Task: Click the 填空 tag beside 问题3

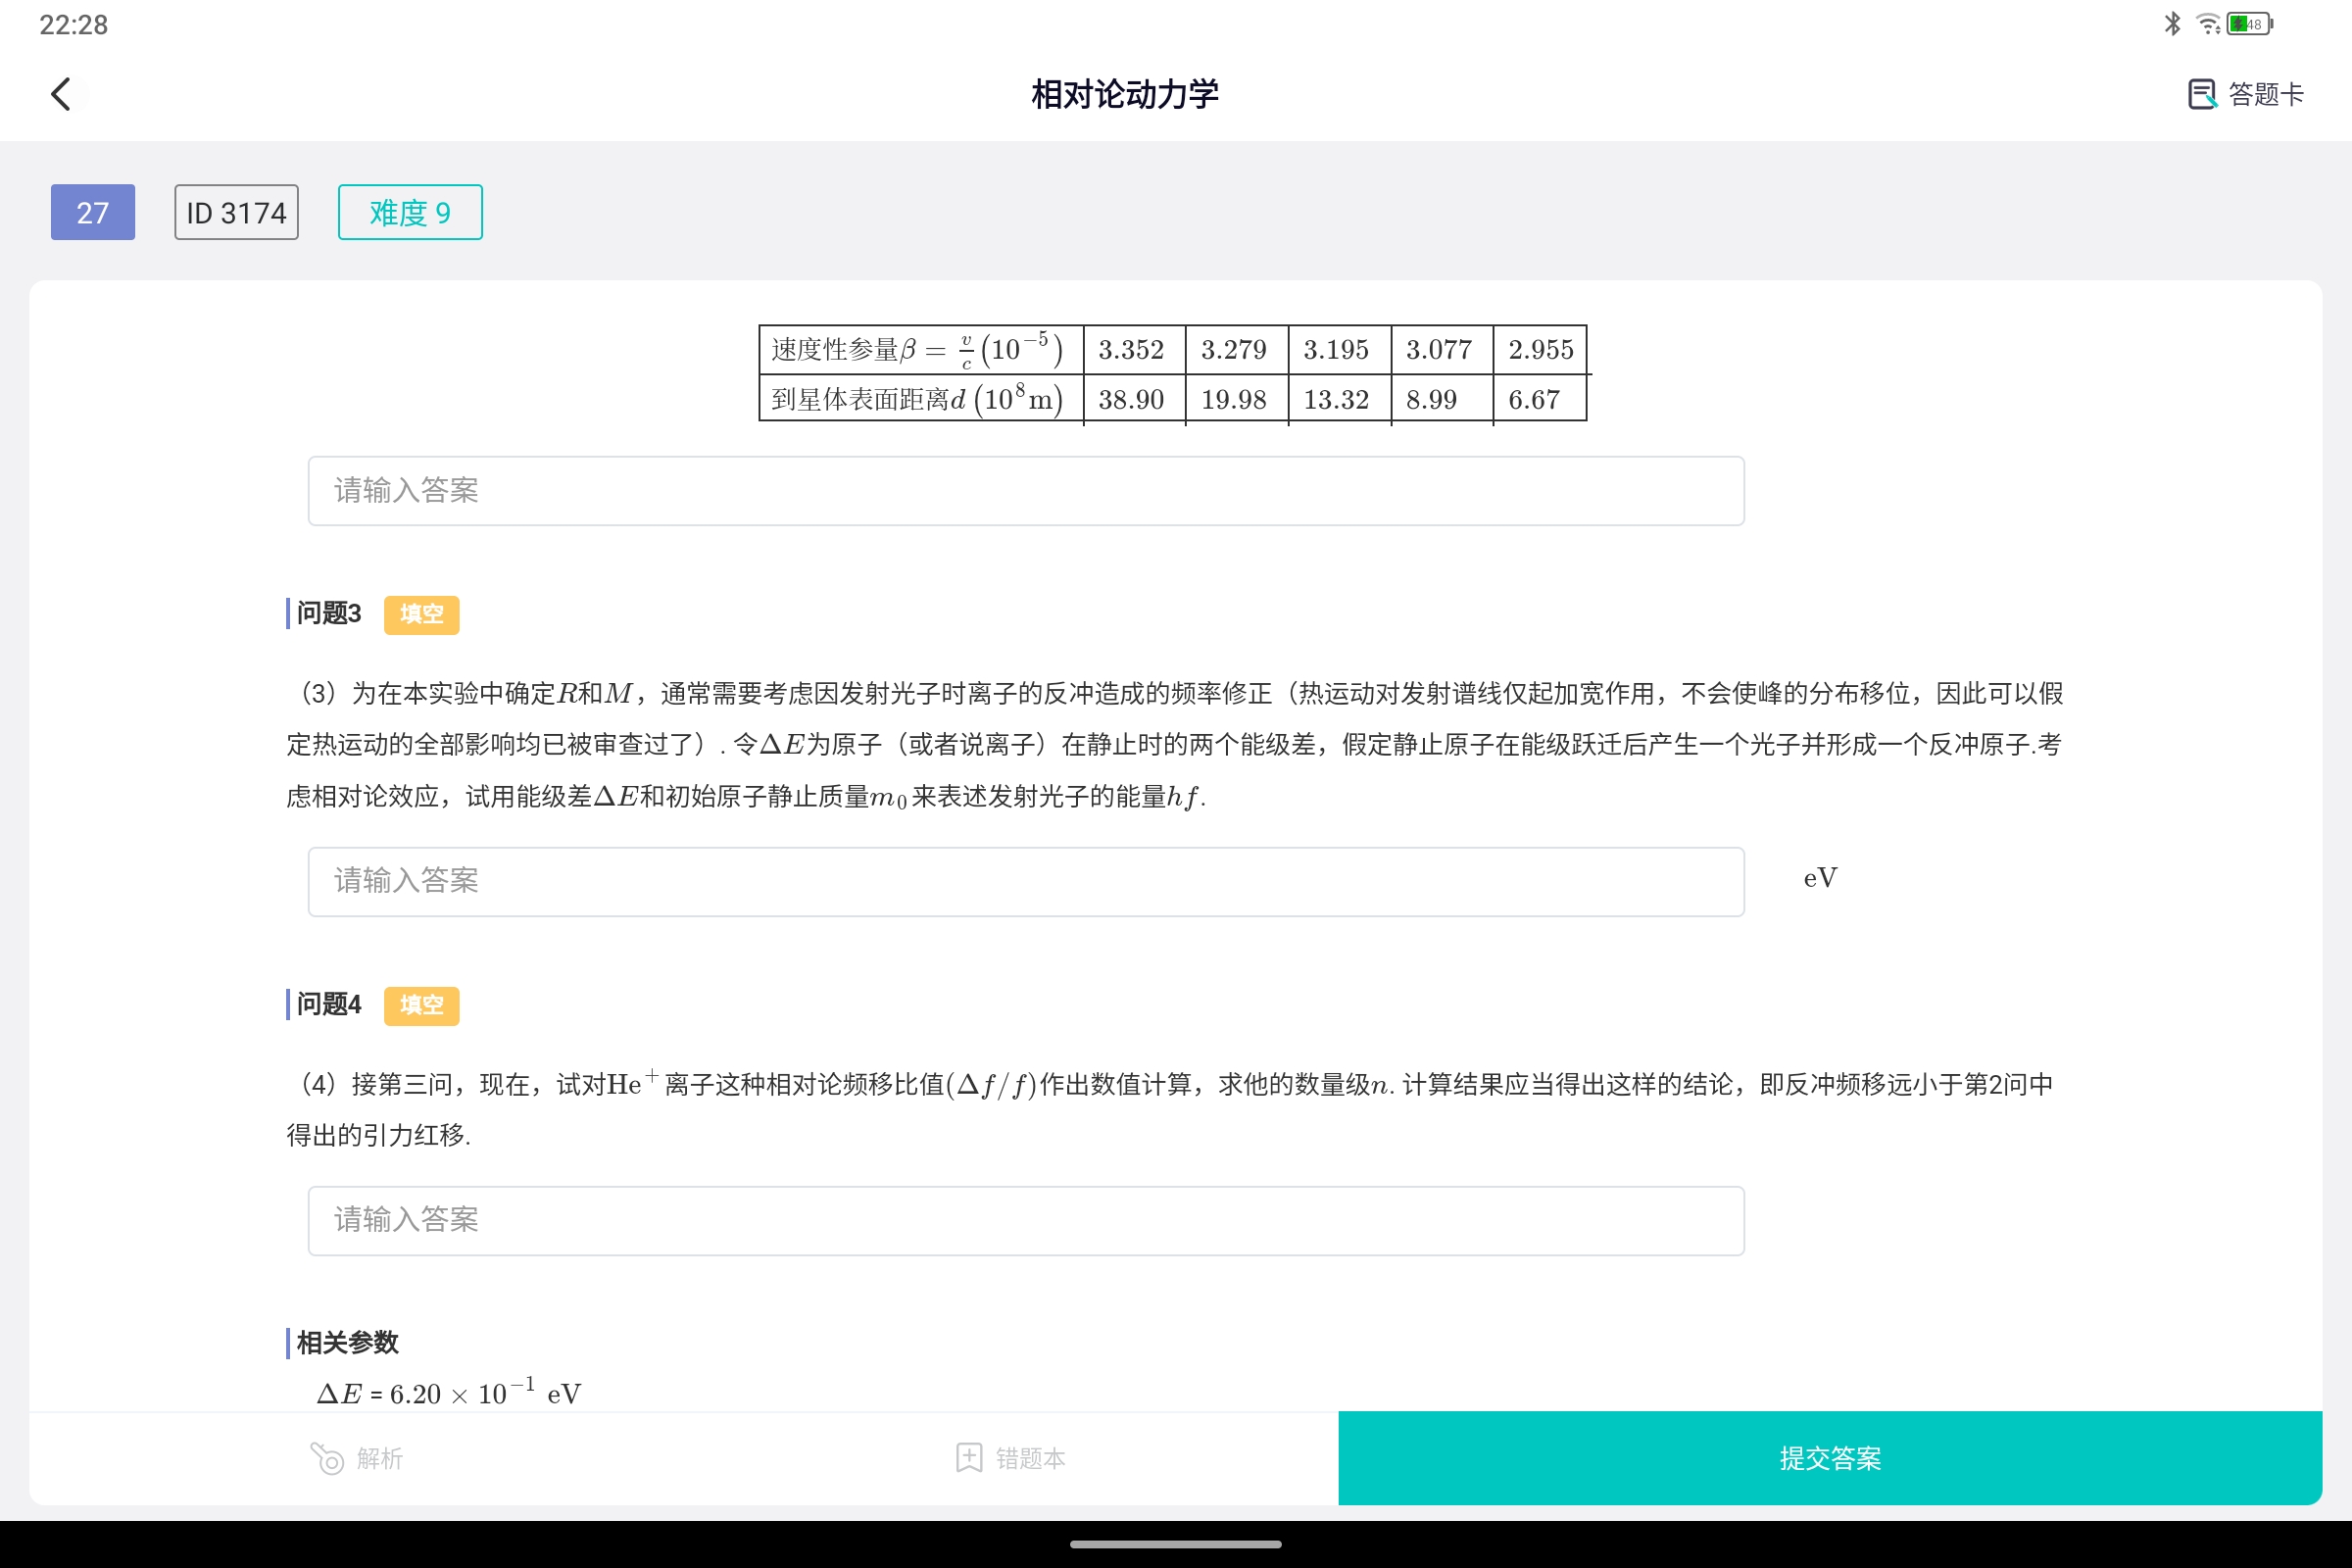Action: [421, 614]
